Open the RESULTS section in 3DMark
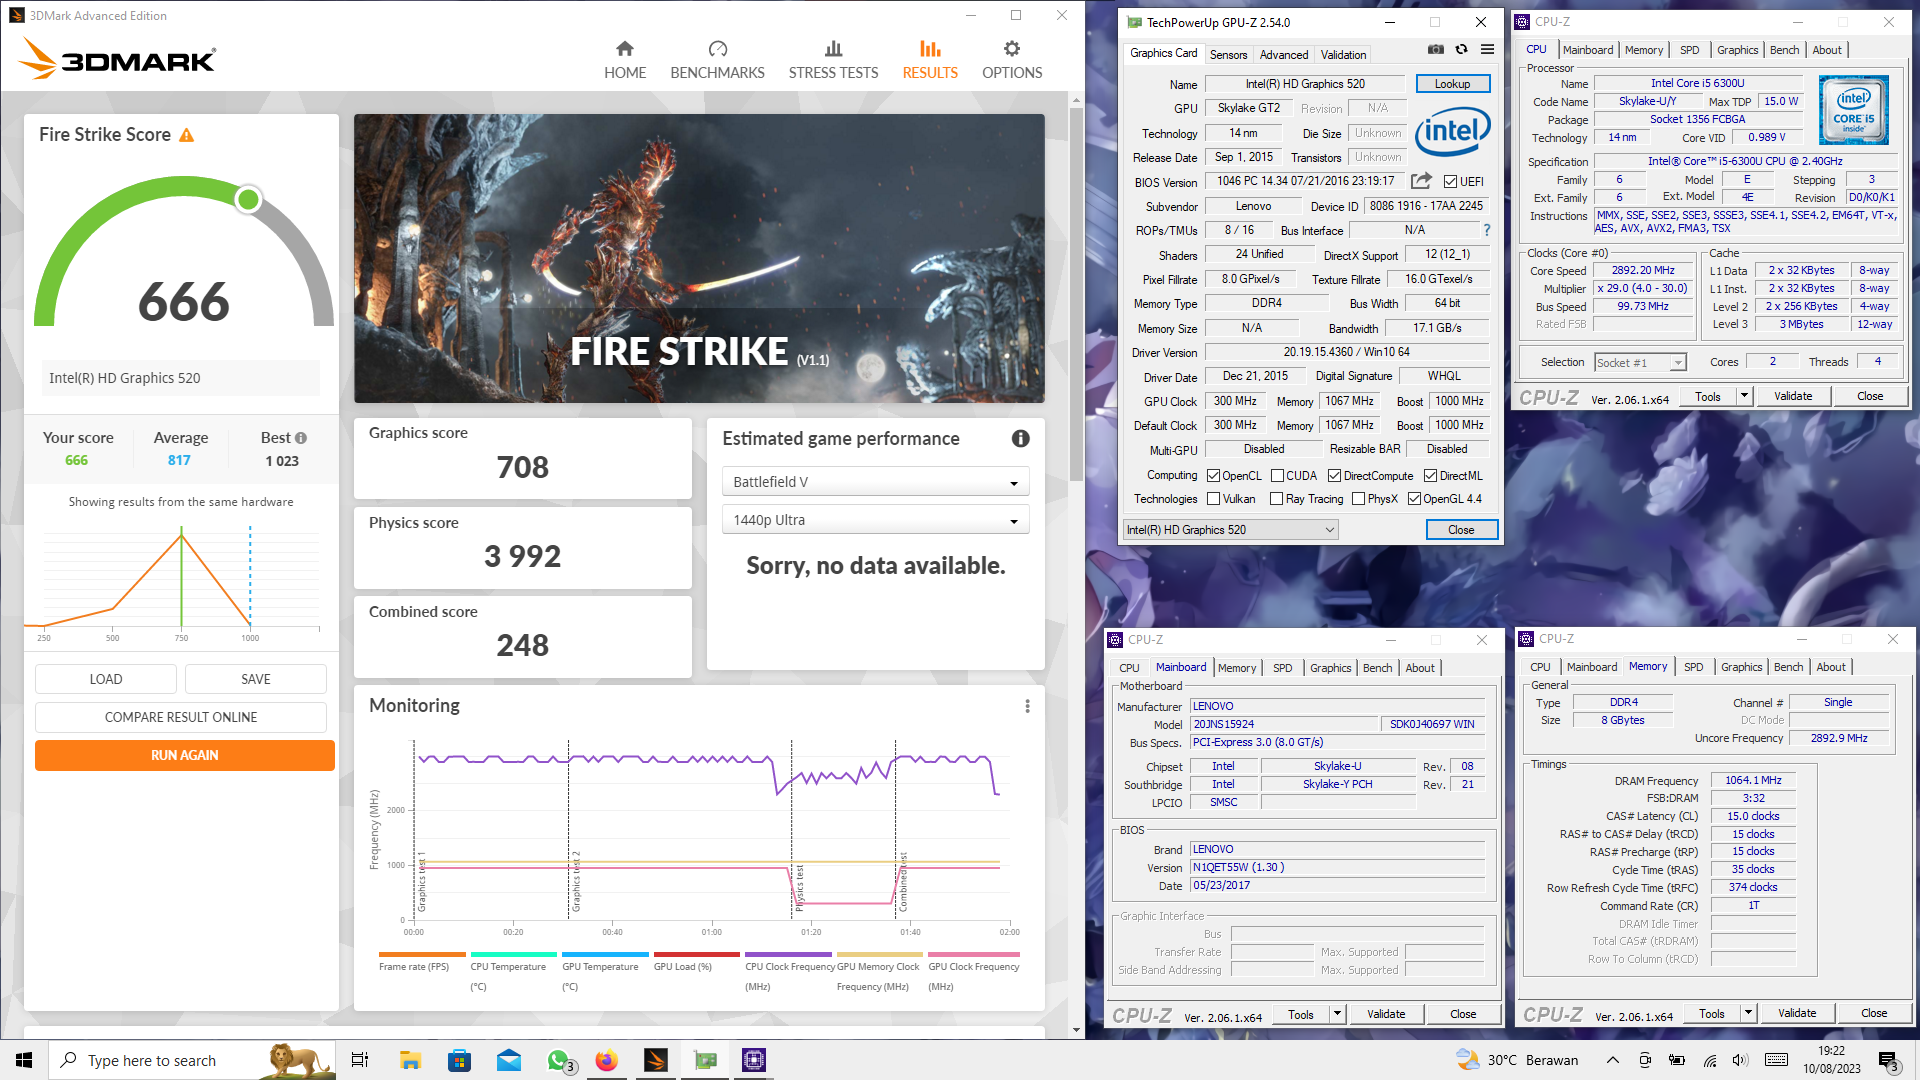Image resolution: width=1920 pixels, height=1080 pixels. pyautogui.click(x=930, y=60)
